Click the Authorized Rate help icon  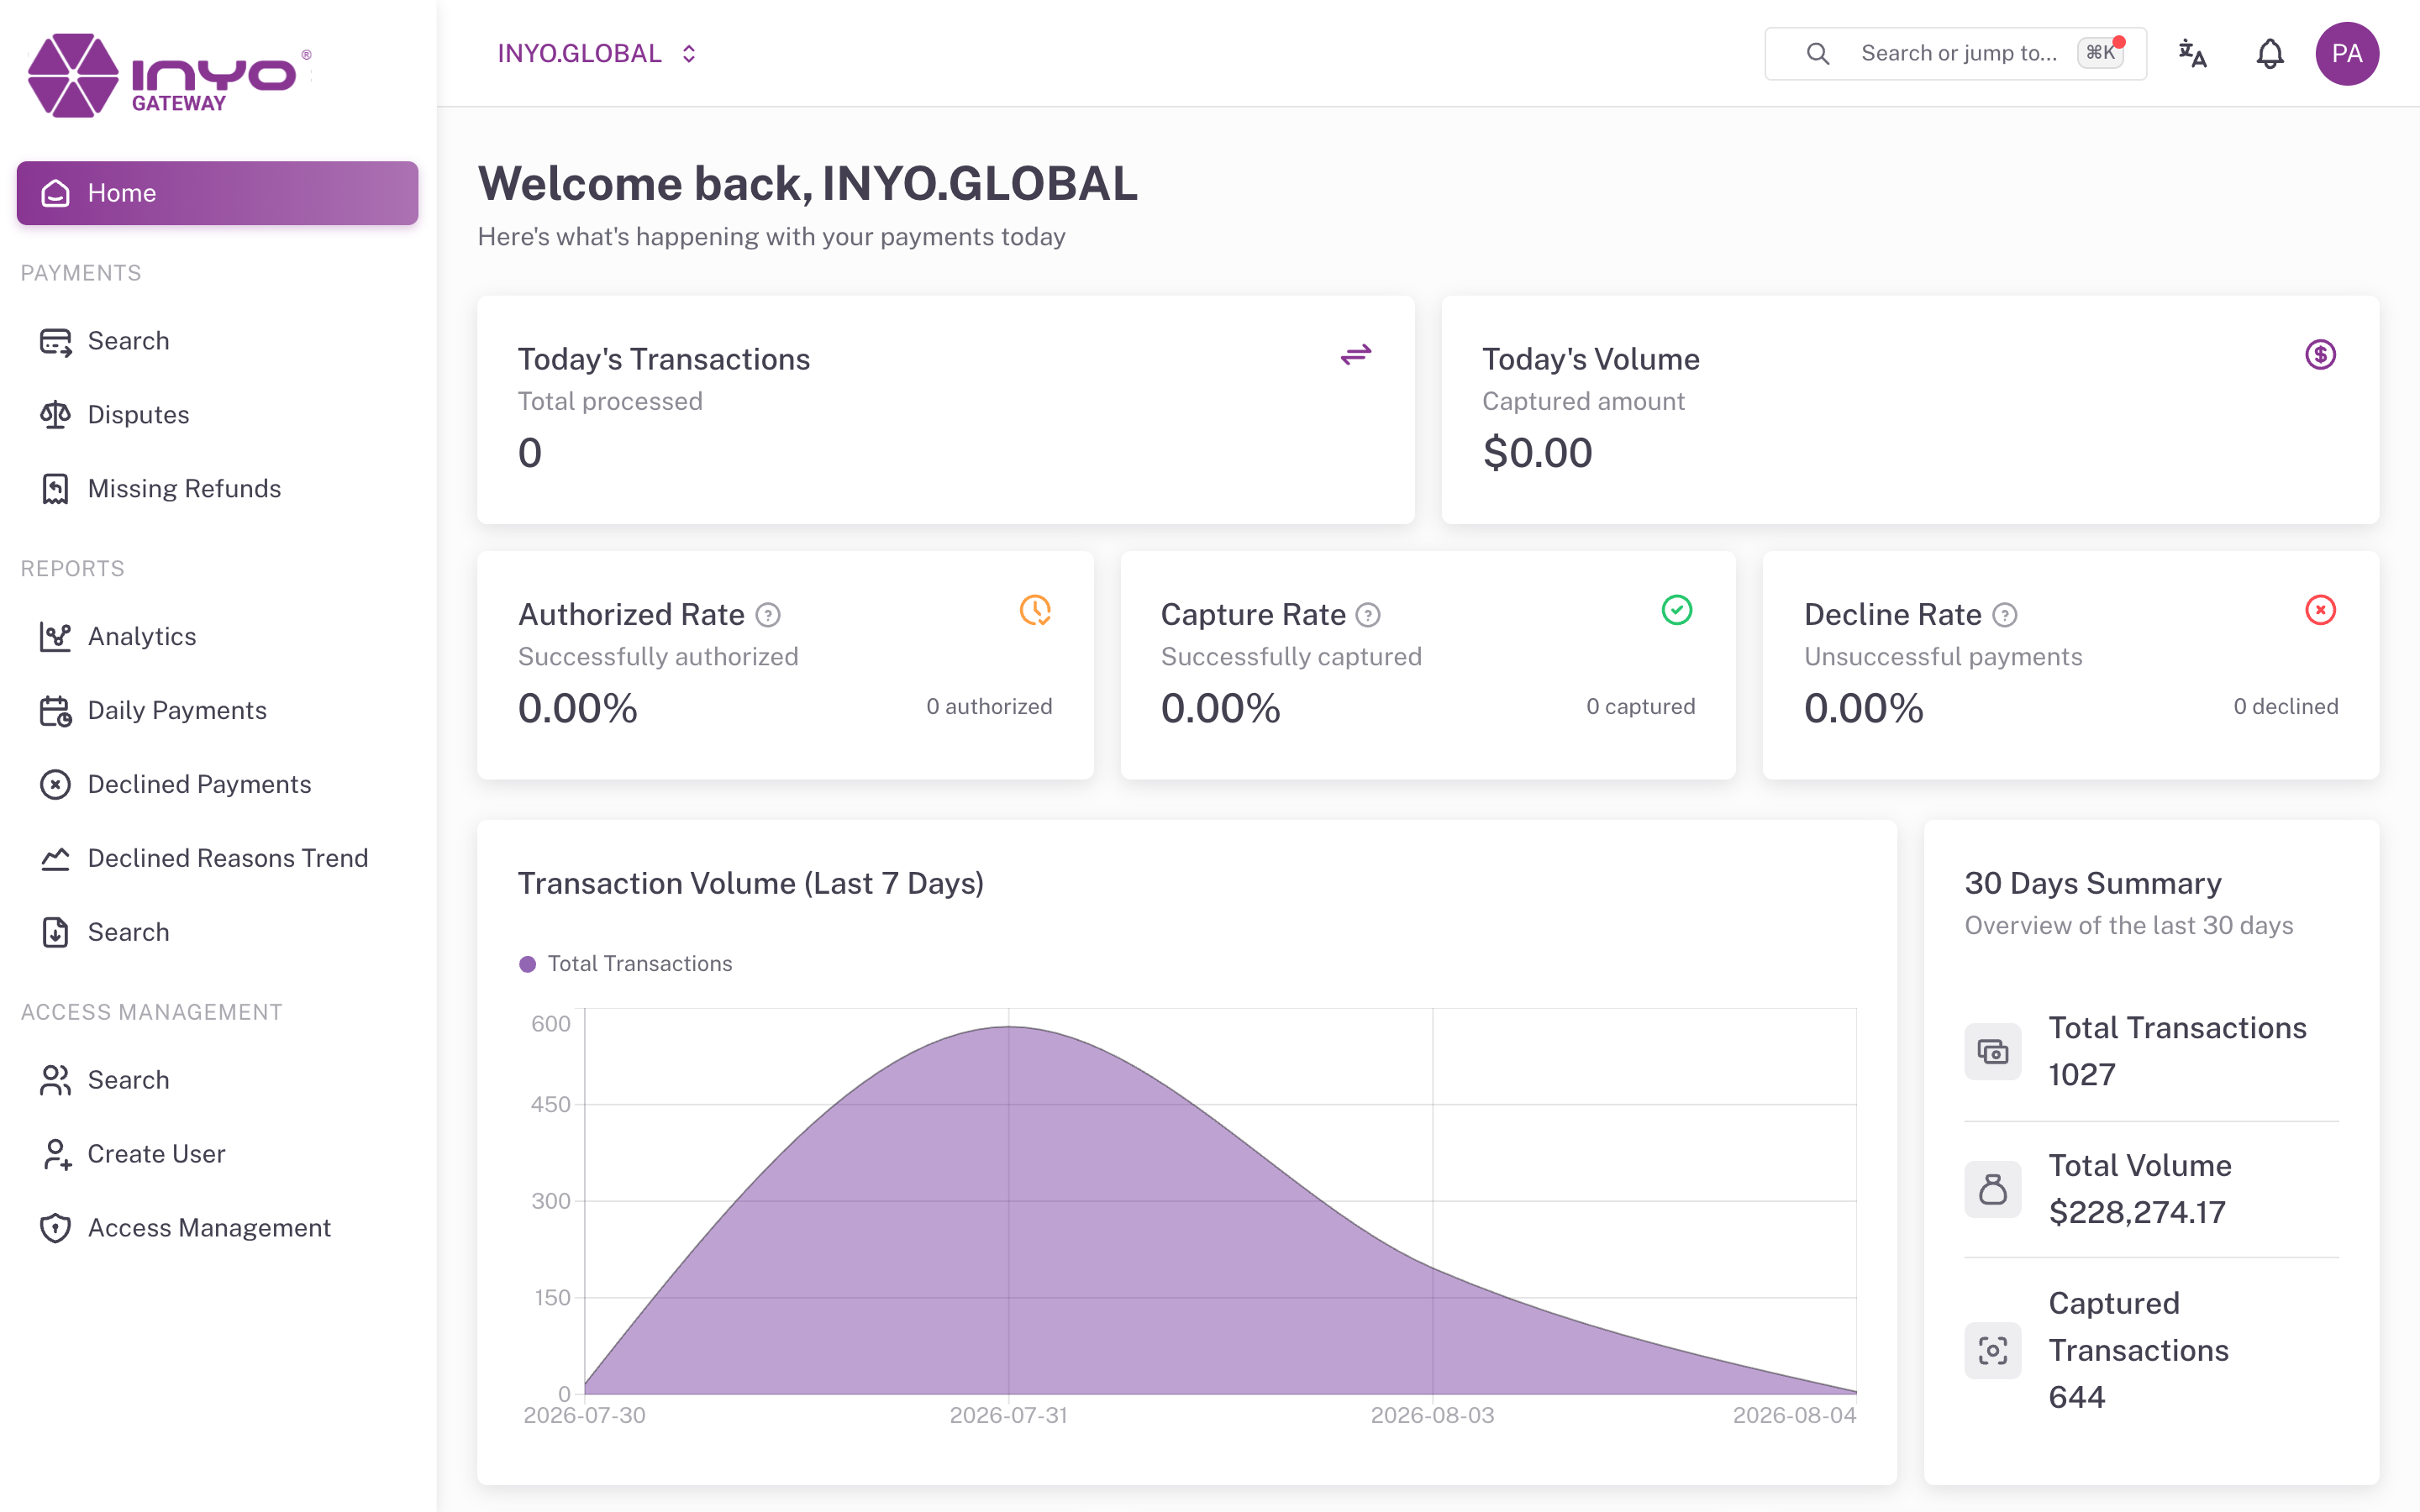(768, 615)
